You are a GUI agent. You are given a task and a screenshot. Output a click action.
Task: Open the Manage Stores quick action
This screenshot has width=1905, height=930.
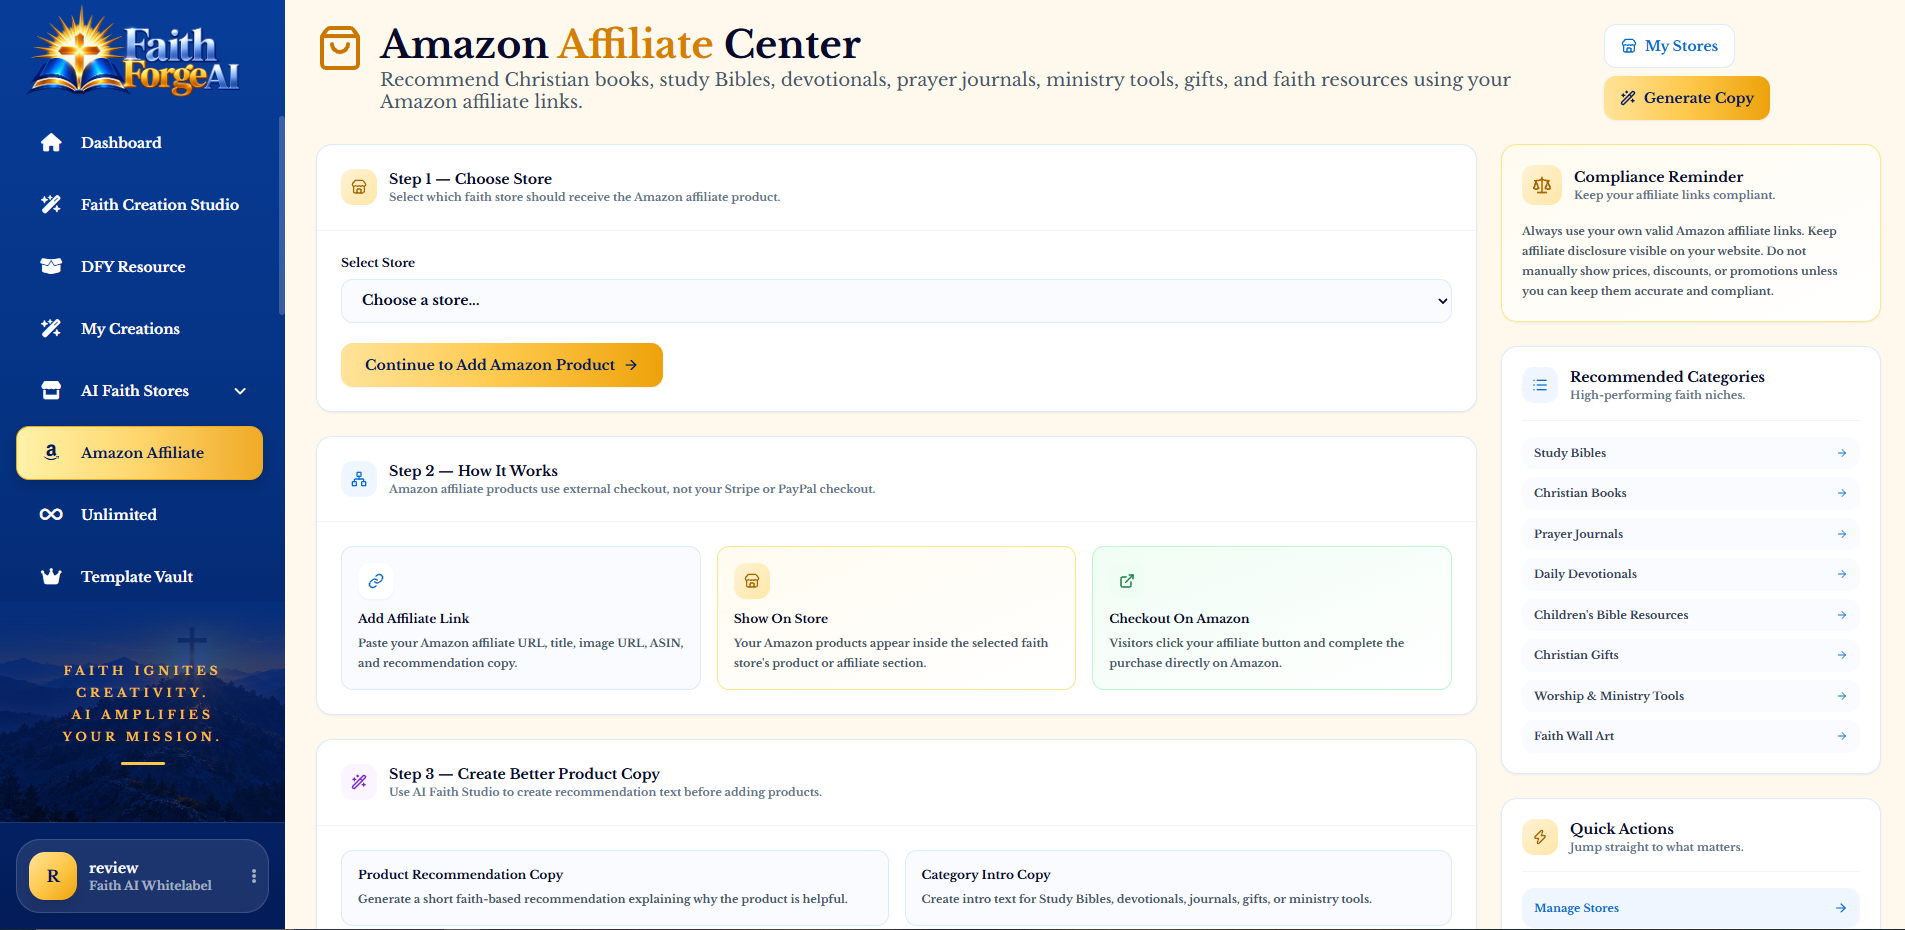click(1690, 908)
